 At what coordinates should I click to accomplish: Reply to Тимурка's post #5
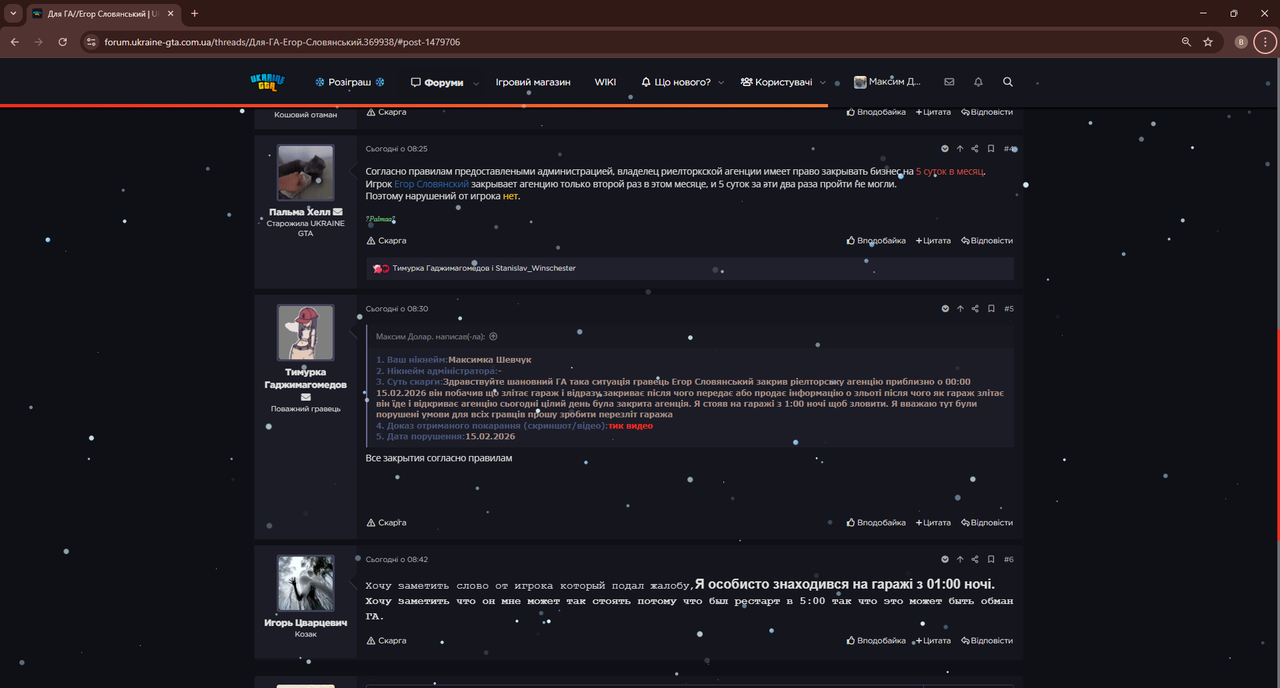click(x=986, y=523)
